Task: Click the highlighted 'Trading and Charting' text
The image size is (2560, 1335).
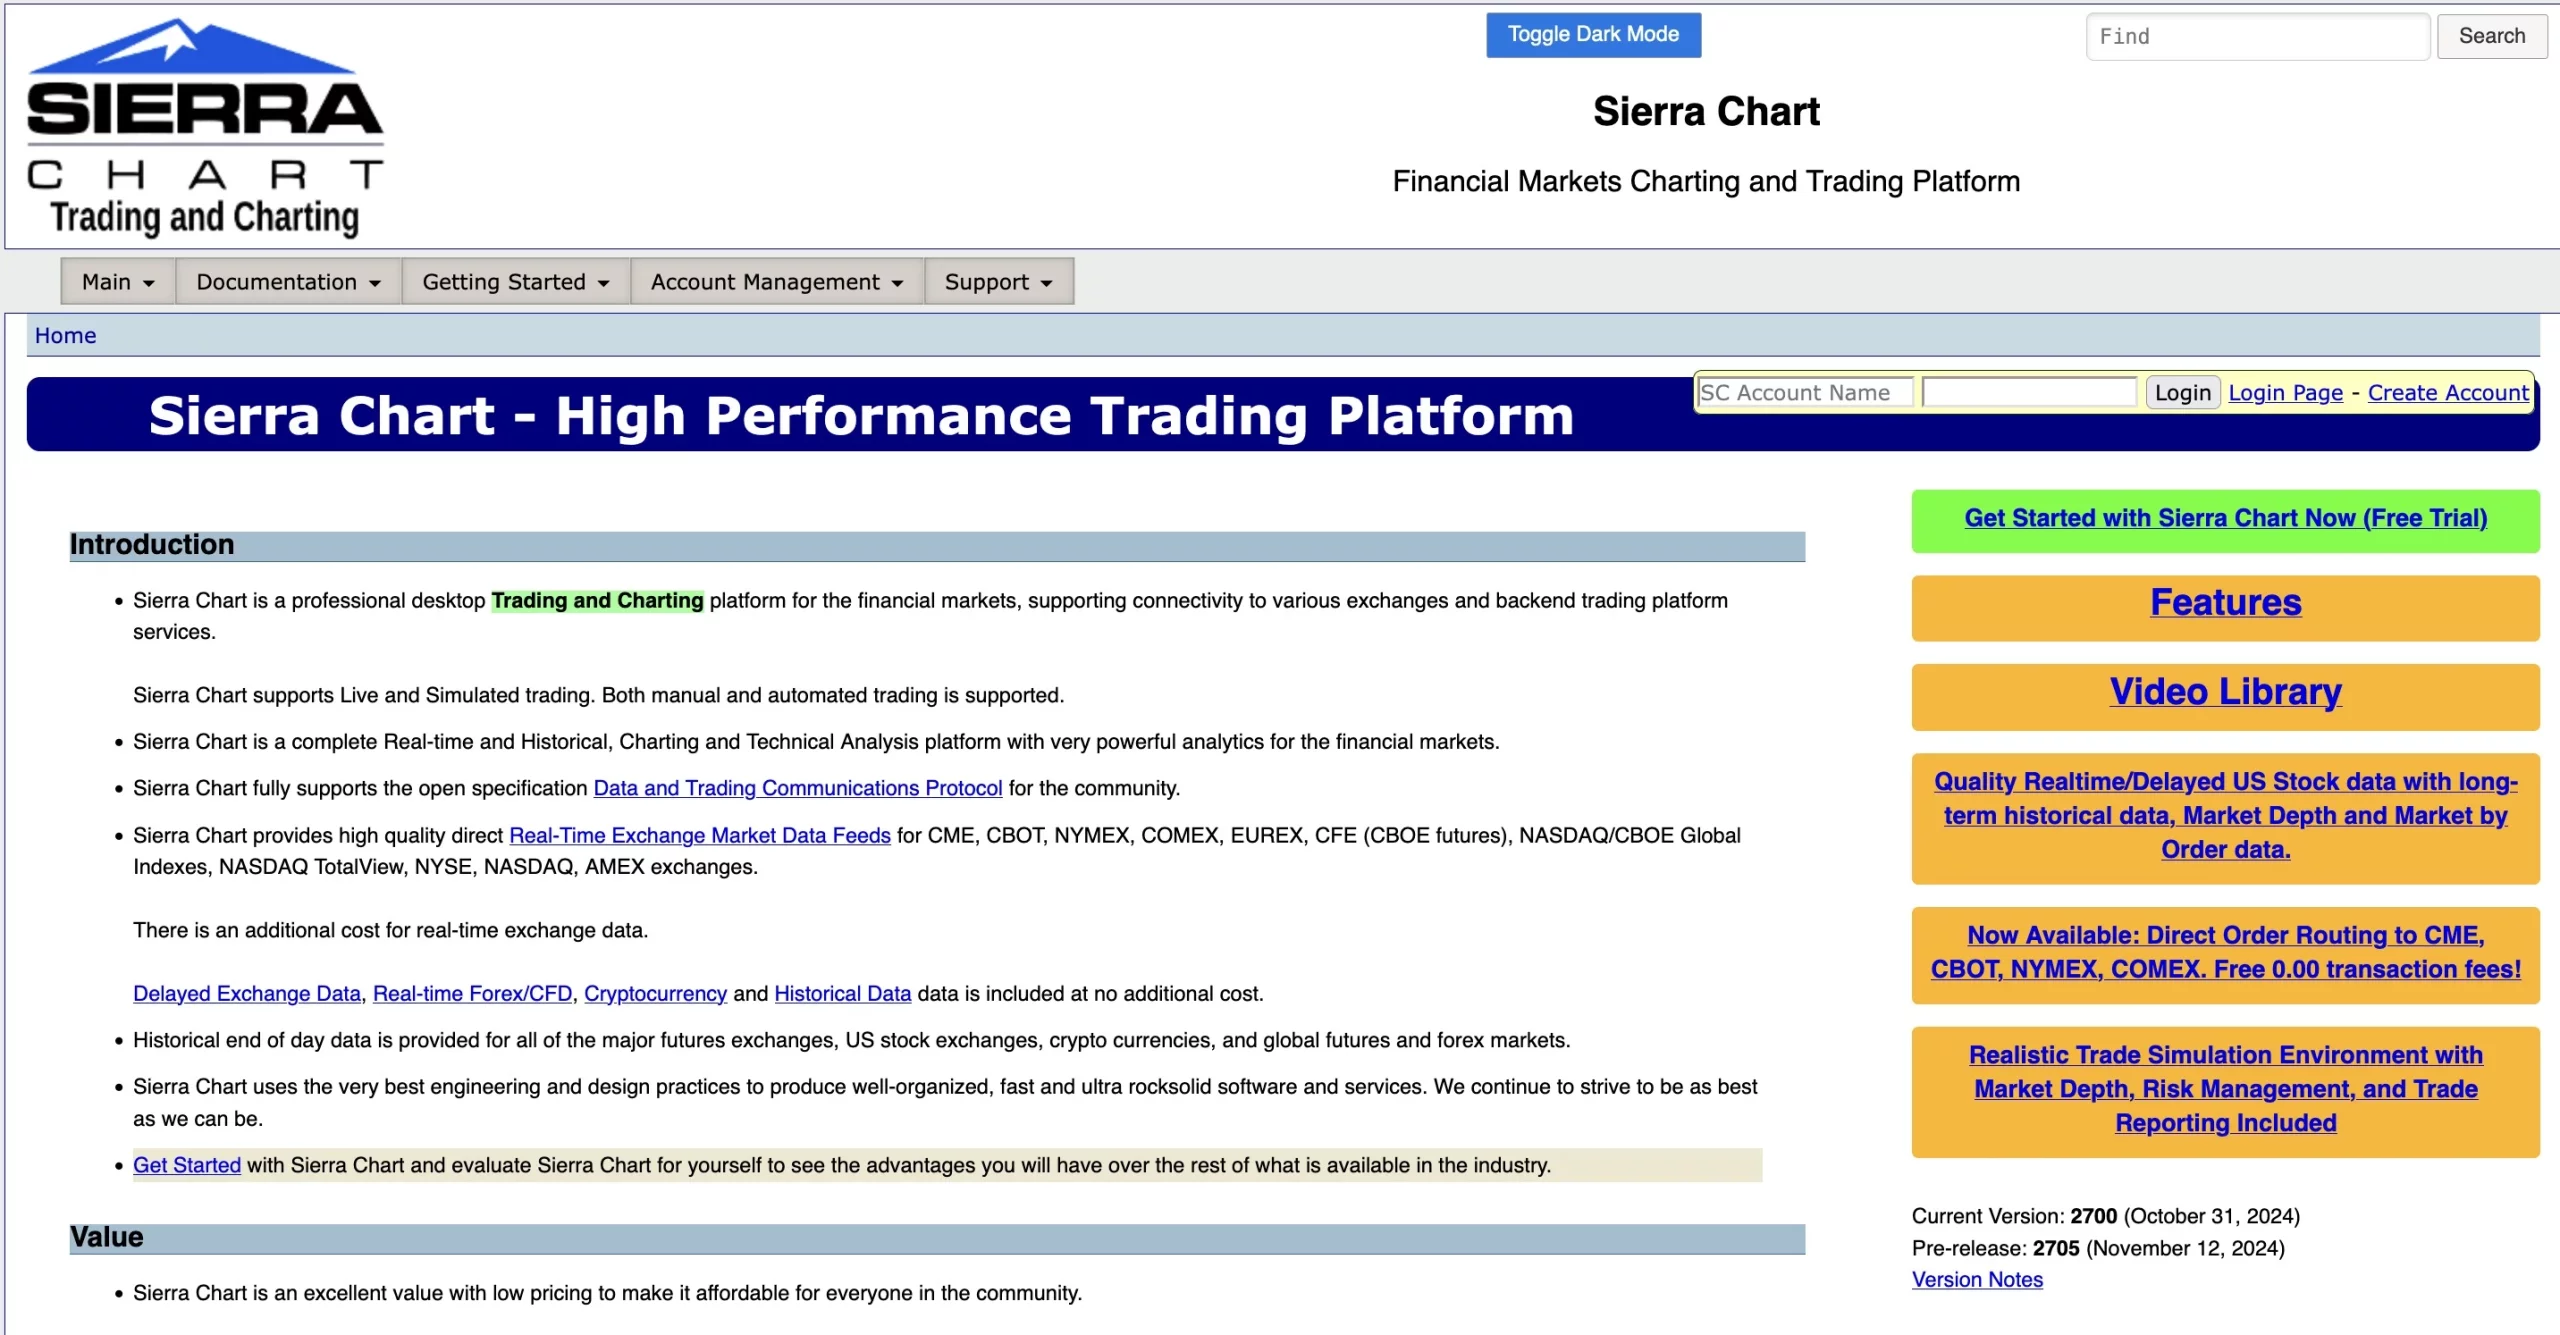Action: (x=597, y=601)
